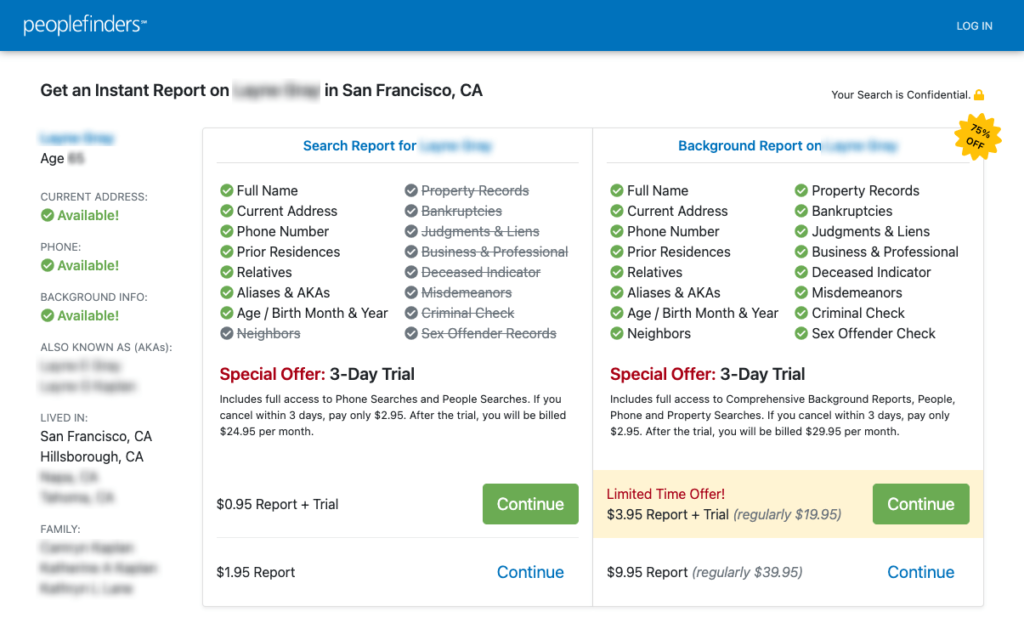Follow Continue link for the $9.95 Report

[921, 572]
